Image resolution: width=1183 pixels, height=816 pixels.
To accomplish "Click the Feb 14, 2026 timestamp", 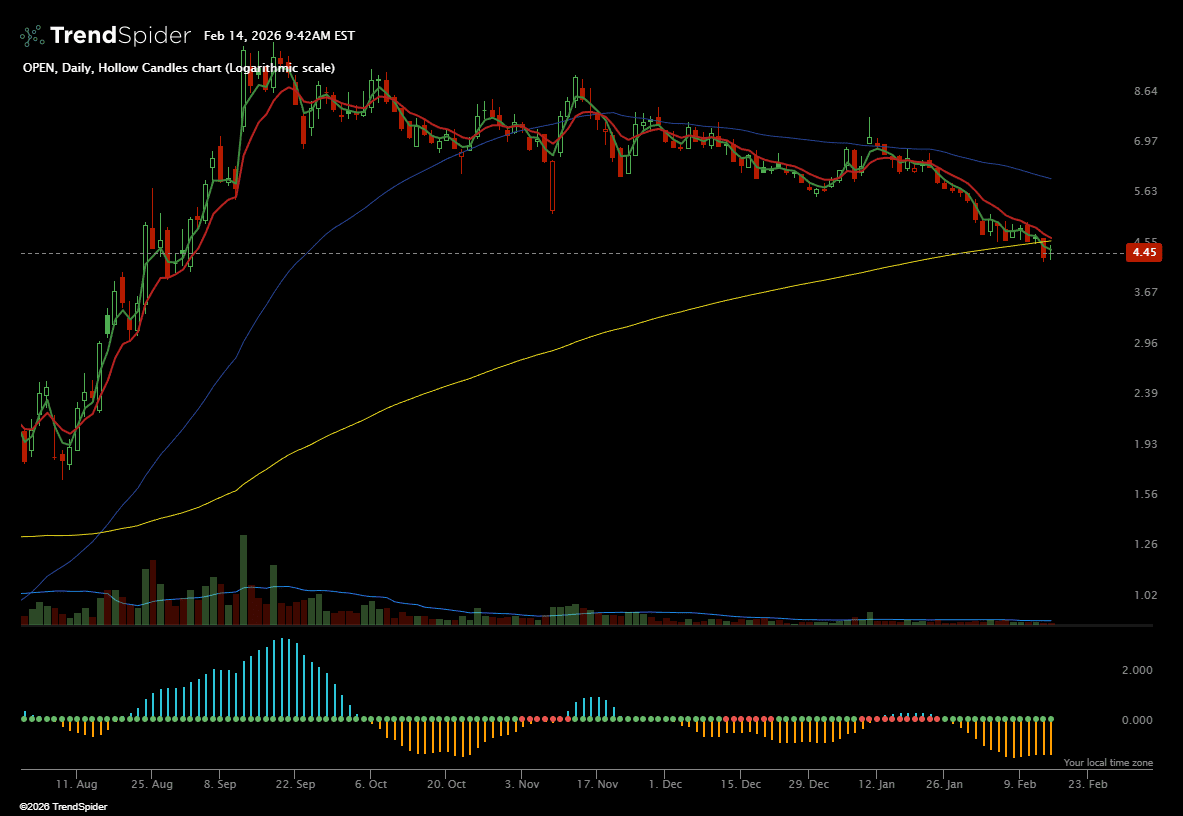I will point(279,36).
